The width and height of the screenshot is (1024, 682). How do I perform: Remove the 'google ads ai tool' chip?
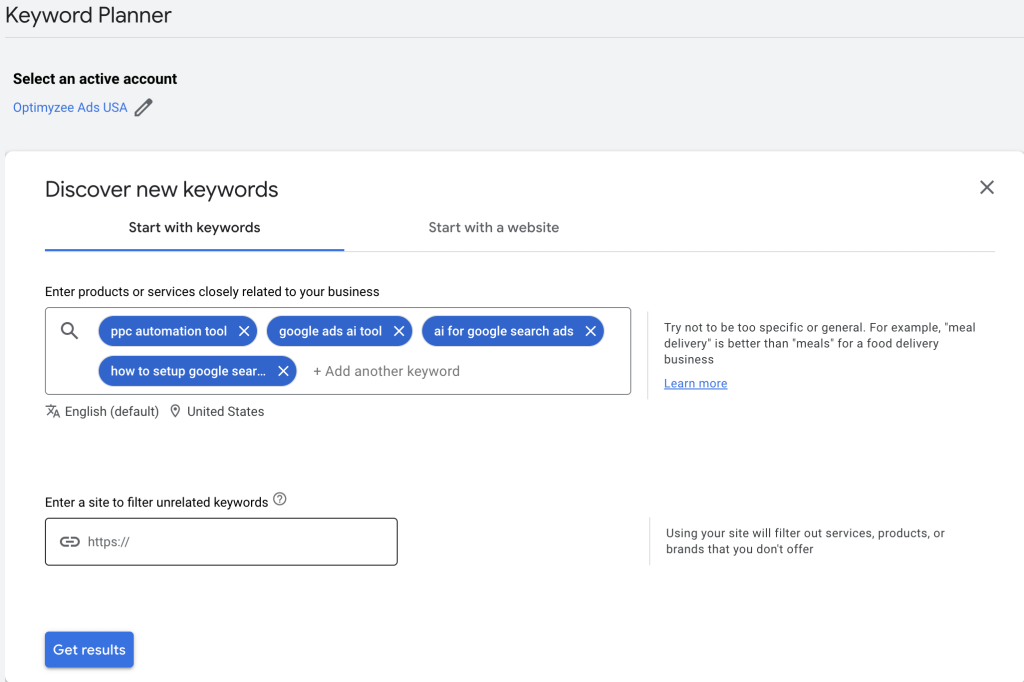[399, 331]
